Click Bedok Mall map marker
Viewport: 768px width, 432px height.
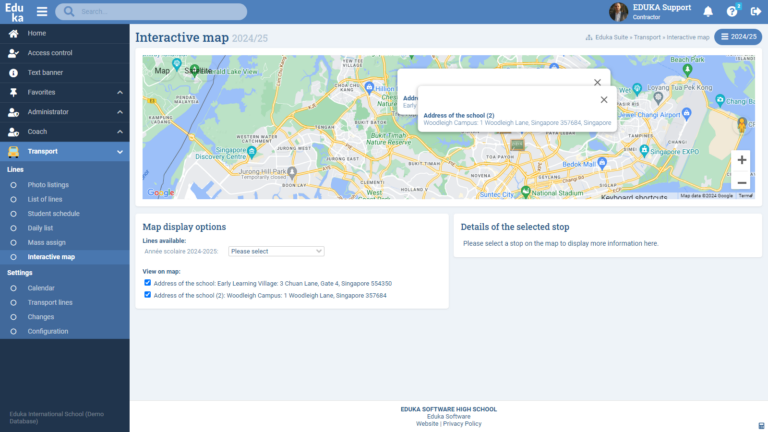pos(602,163)
